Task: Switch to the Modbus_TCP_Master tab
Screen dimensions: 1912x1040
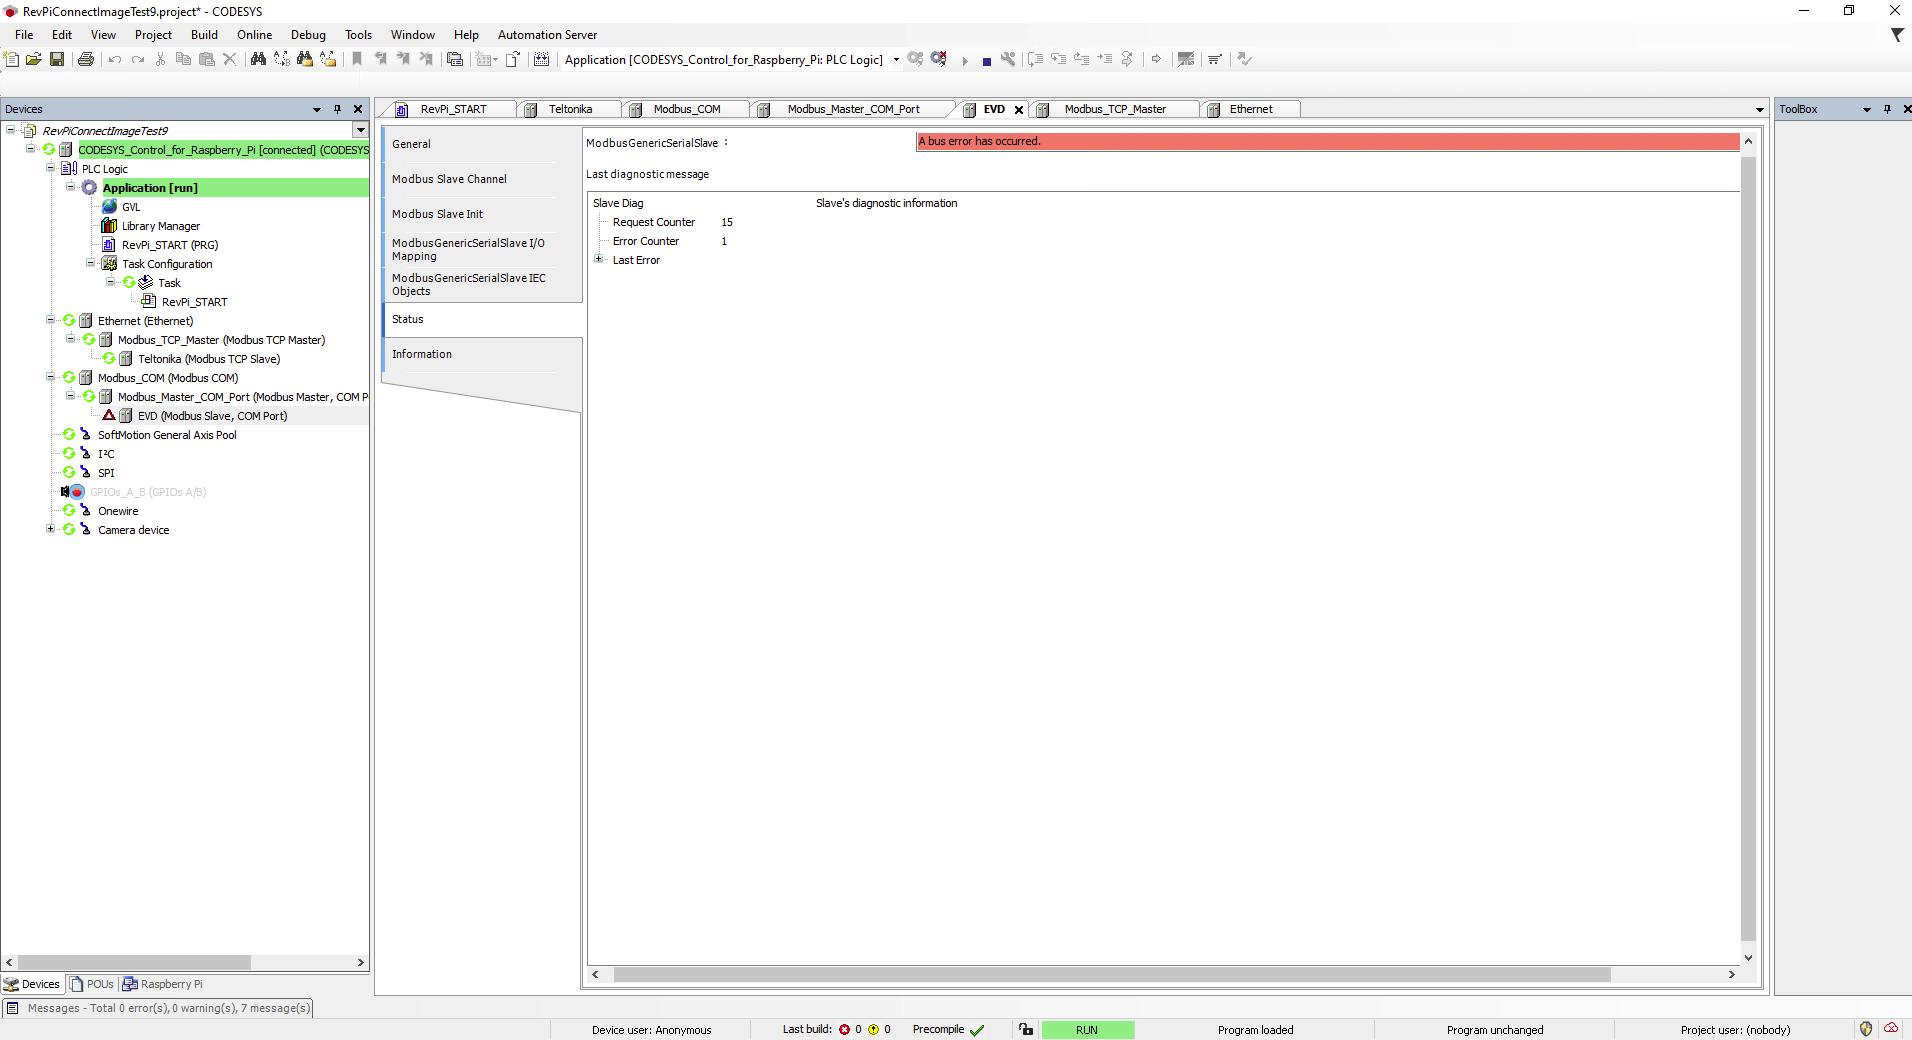Action: pyautogui.click(x=1115, y=109)
